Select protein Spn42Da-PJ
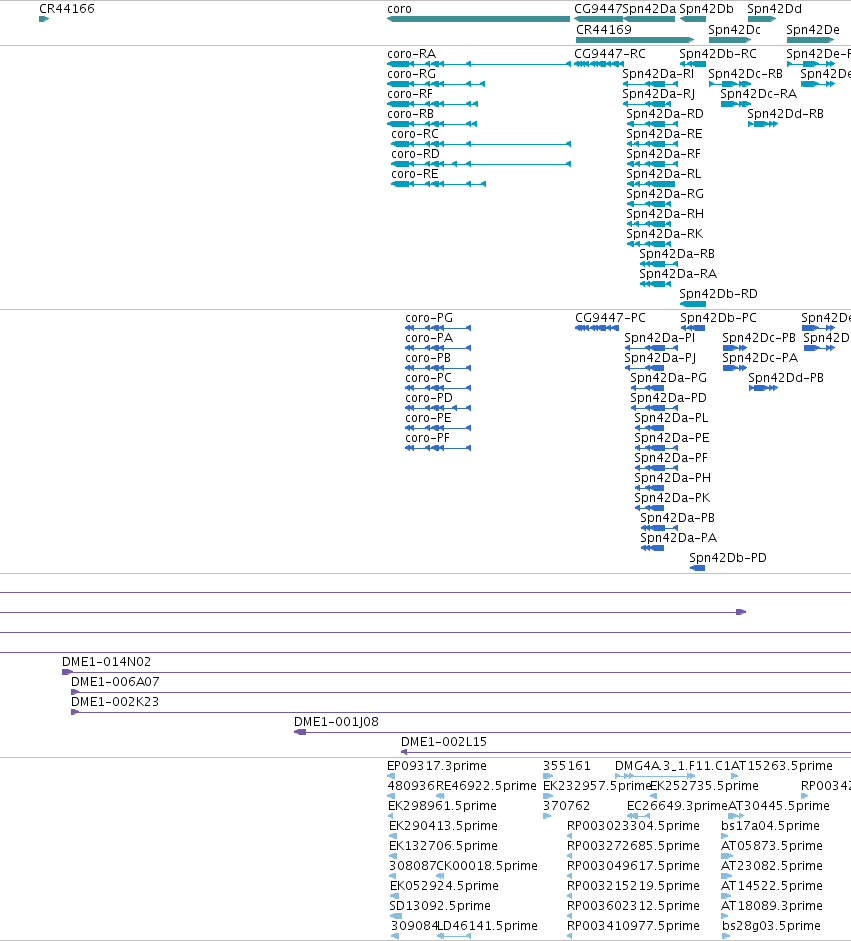The width and height of the screenshot is (851, 941). coord(660,358)
